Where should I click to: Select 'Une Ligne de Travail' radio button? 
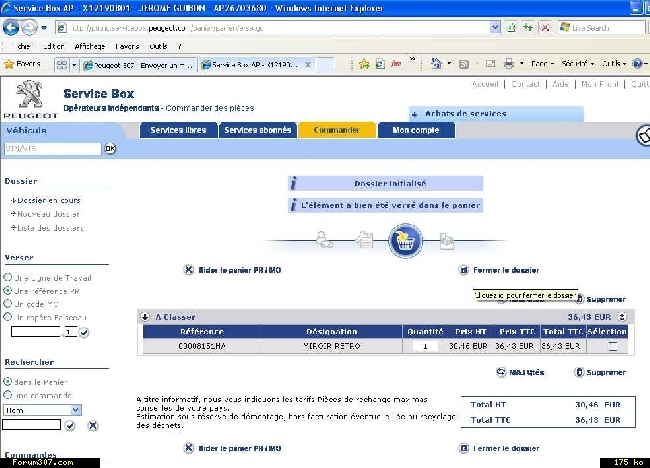(x=7, y=277)
